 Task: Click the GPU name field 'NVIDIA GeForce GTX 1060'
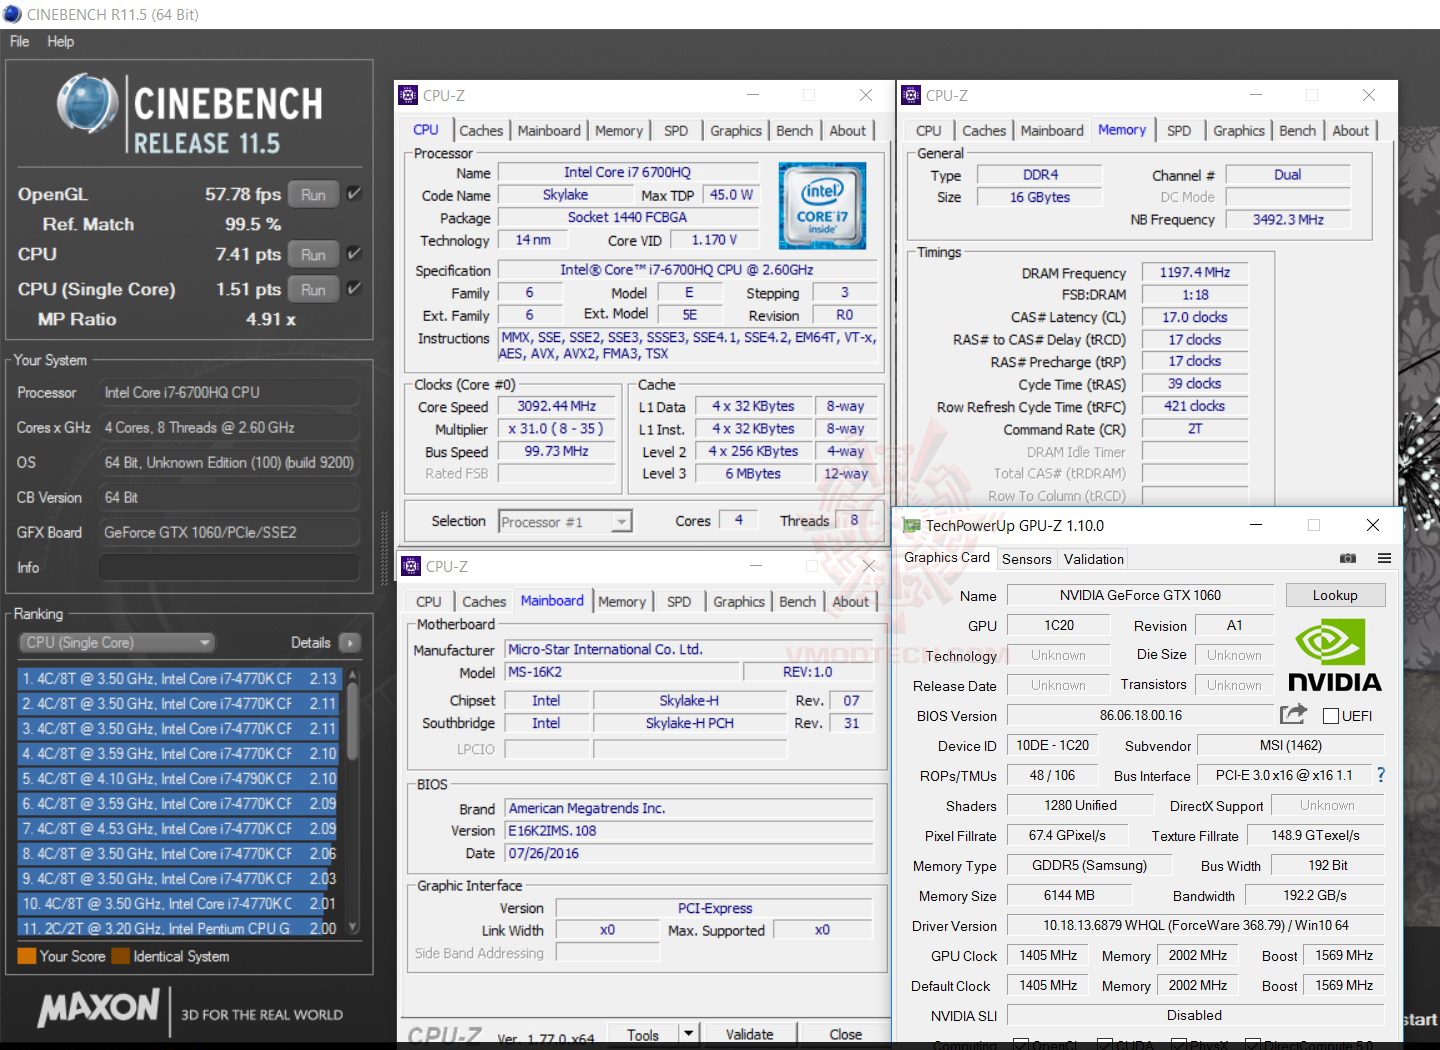[x=1140, y=595]
